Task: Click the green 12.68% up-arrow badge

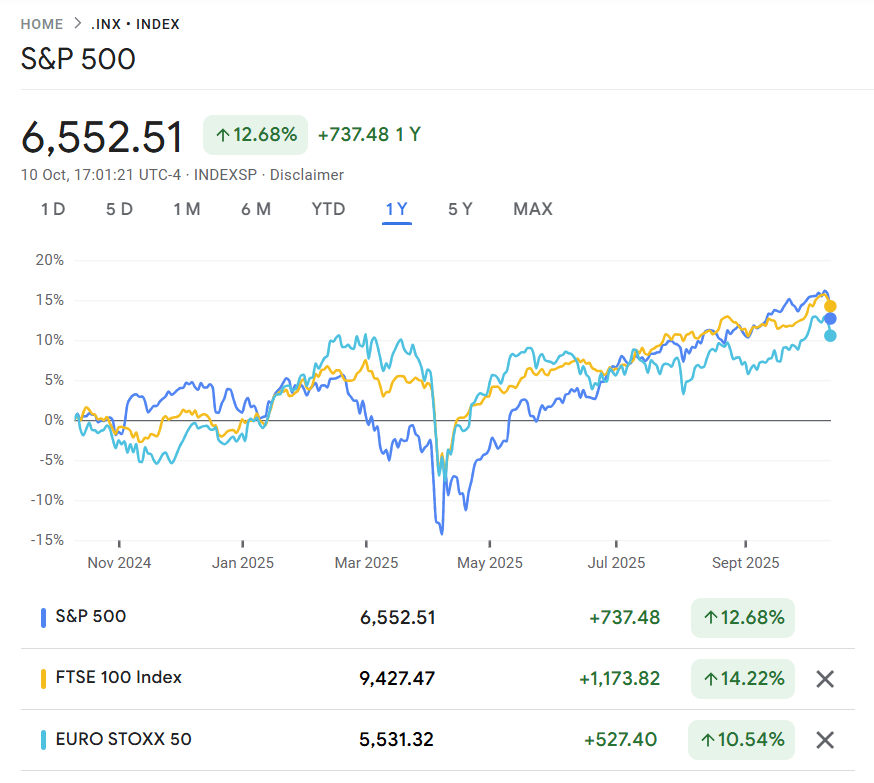Action: pyautogui.click(x=255, y=134)
